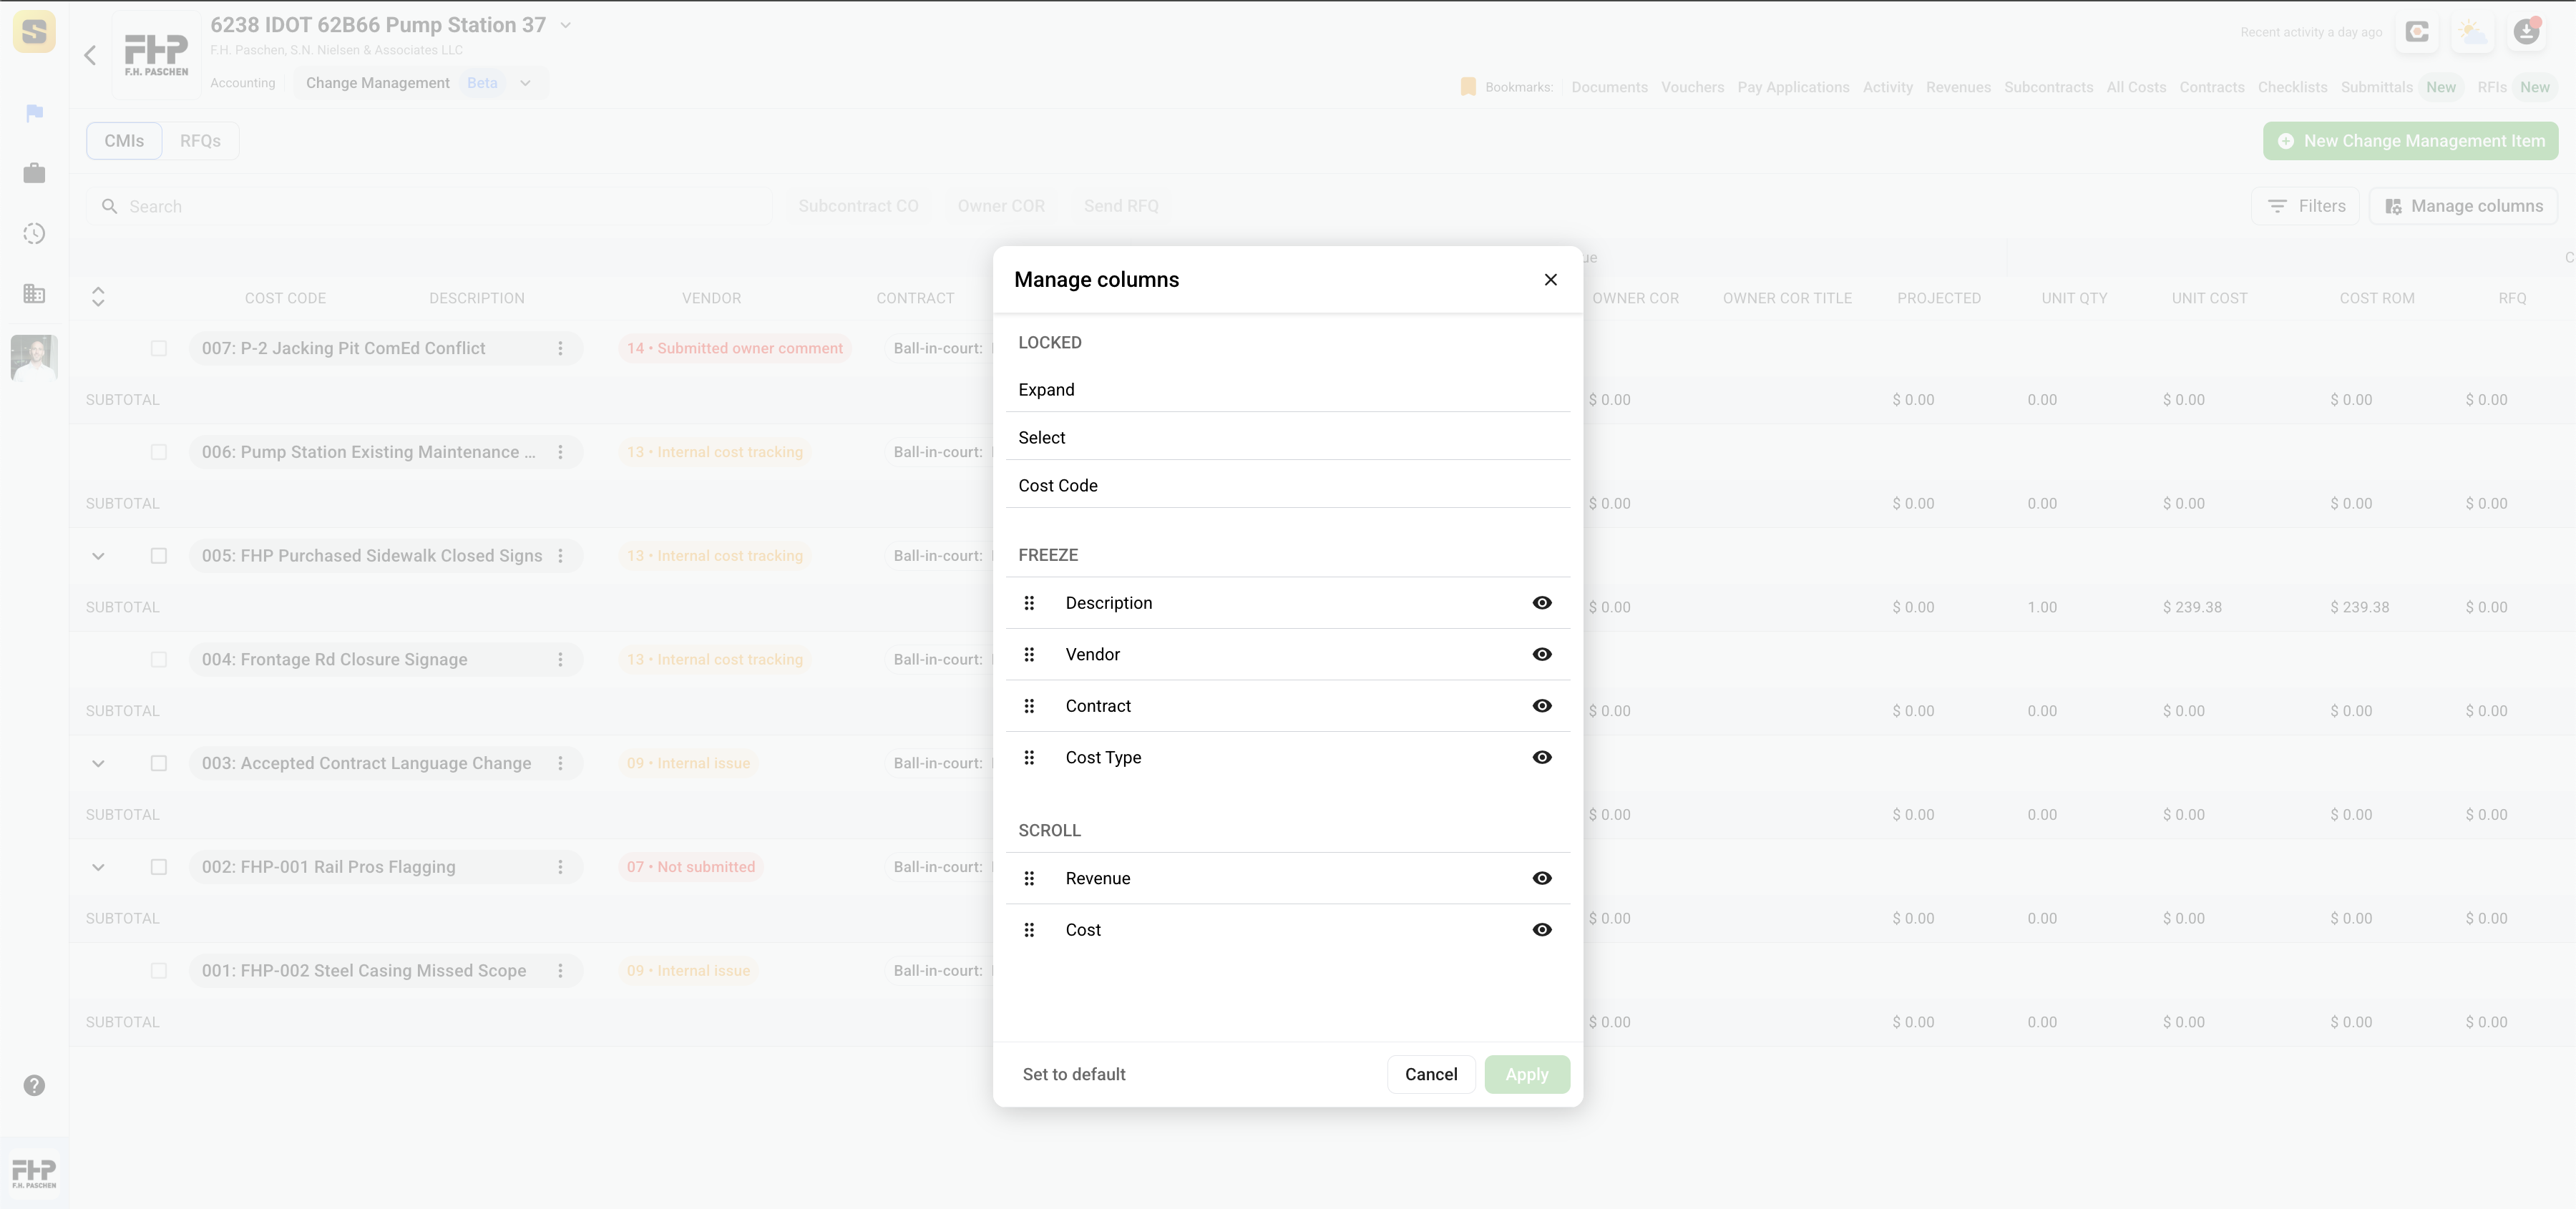This screenshot has height=1209, width=2576.
Task: Open the project name dropdown
Action: click(565, 25)
